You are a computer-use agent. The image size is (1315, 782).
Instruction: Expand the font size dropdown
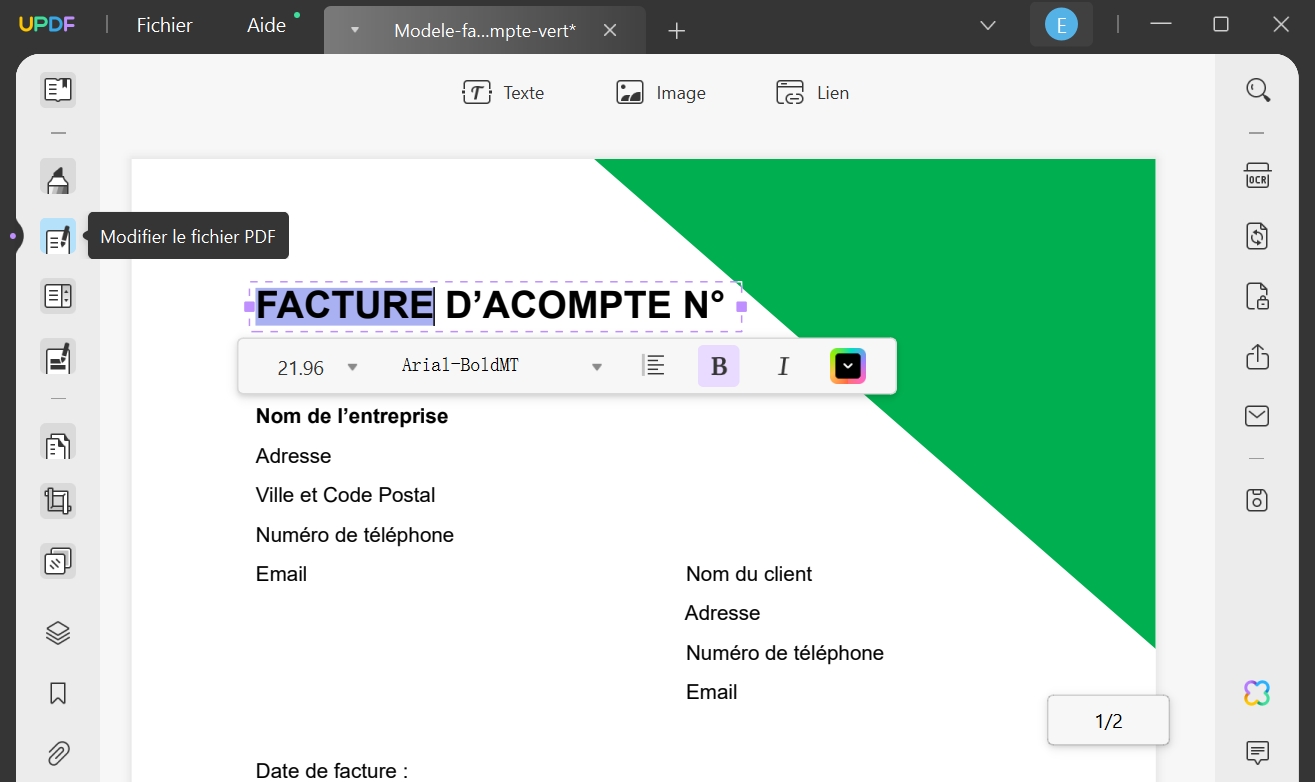pos(352,367)
